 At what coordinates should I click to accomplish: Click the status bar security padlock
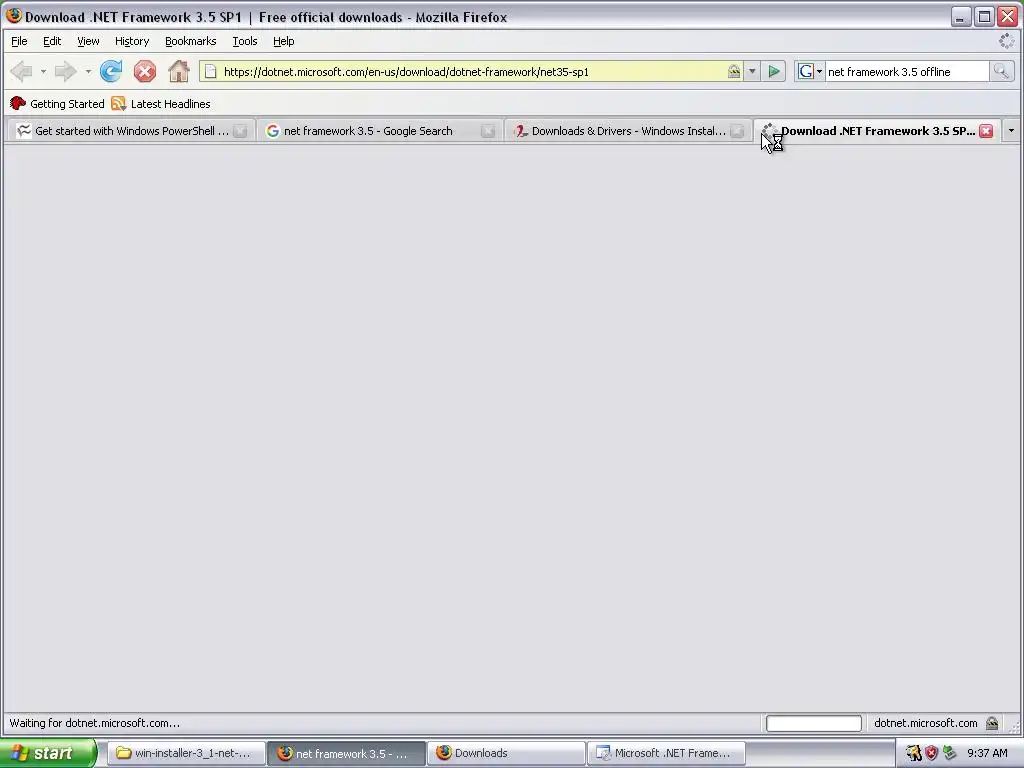click(x=992, y=723)
